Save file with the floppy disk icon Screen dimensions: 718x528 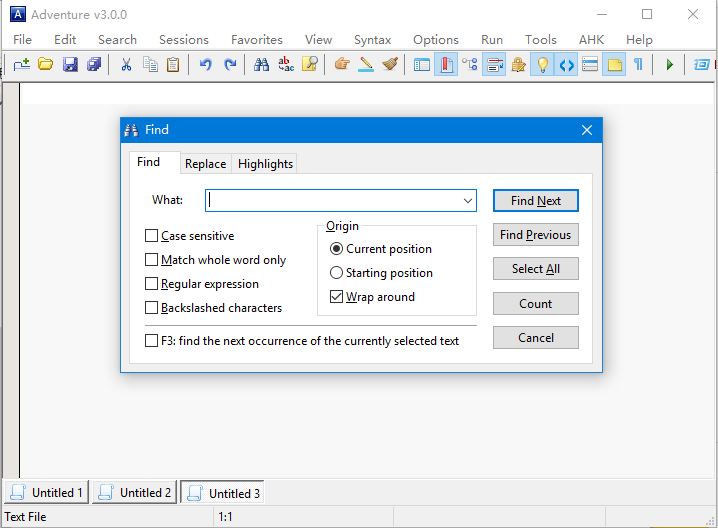pyautogui.click(x=70, y=65)
